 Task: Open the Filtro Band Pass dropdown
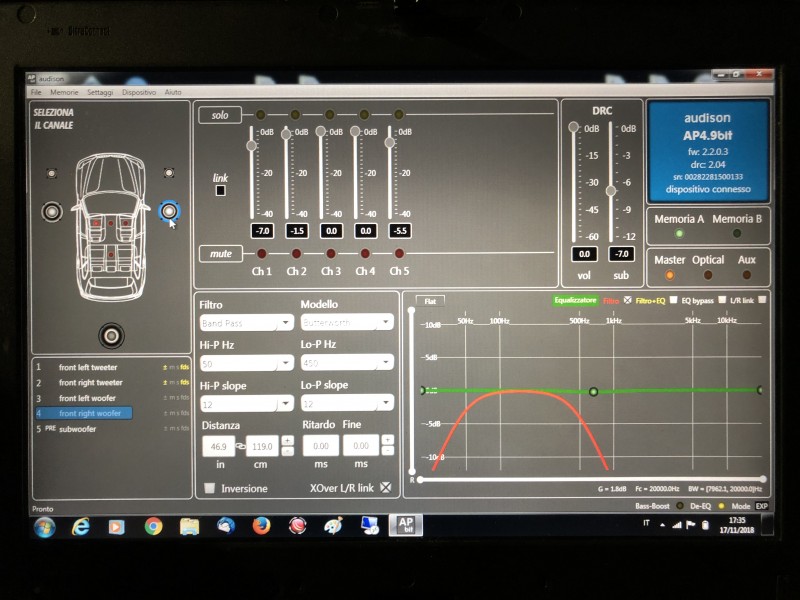pyautogui.click(x=246, y=323)
